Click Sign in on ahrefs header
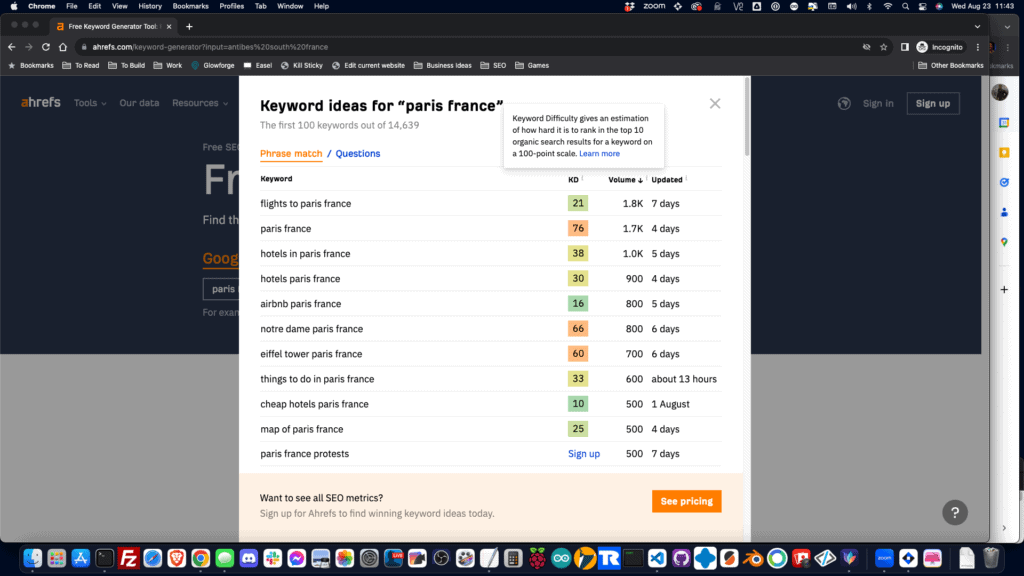This screenshot has height=576, width=1024. 878,103
